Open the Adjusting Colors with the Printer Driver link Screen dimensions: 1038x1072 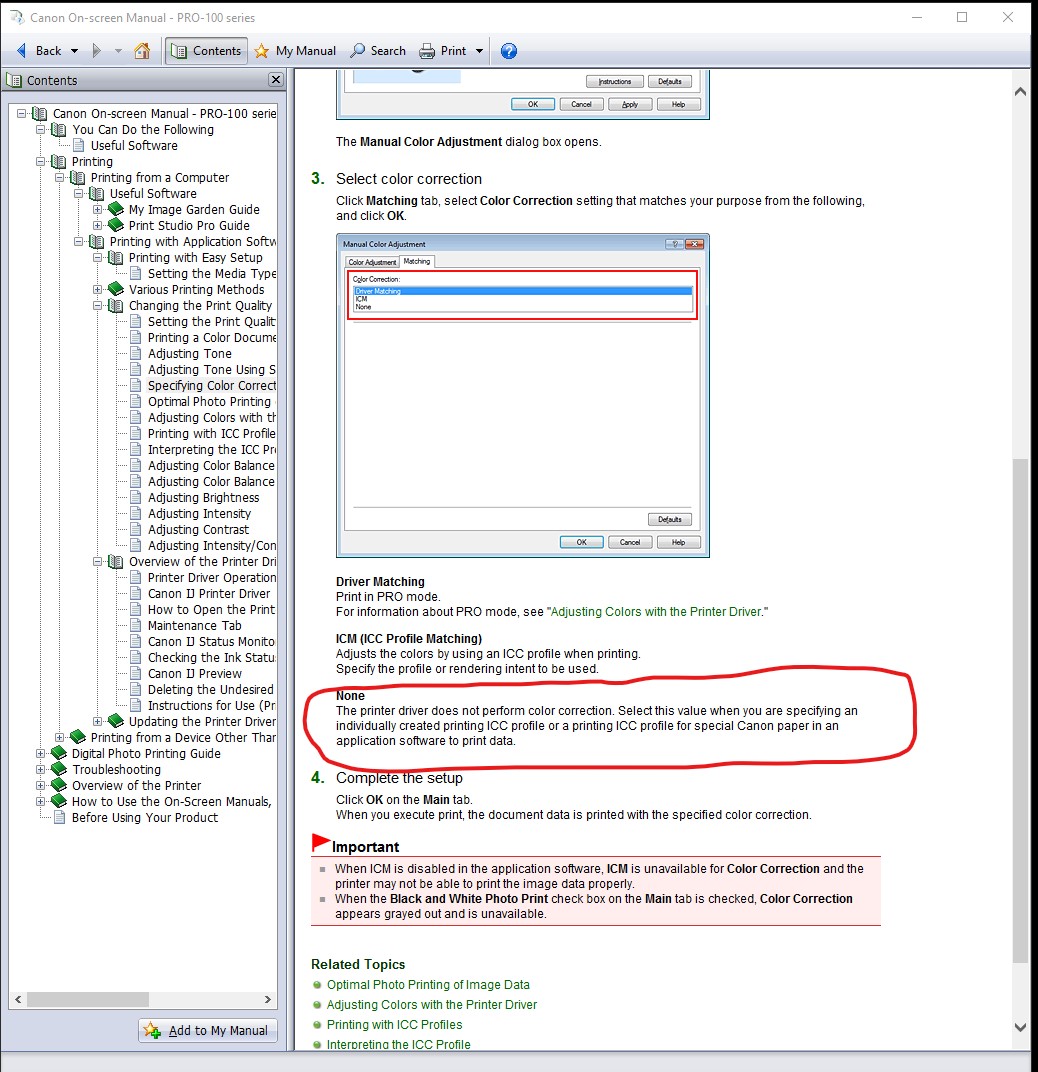(x=656, y=611)
